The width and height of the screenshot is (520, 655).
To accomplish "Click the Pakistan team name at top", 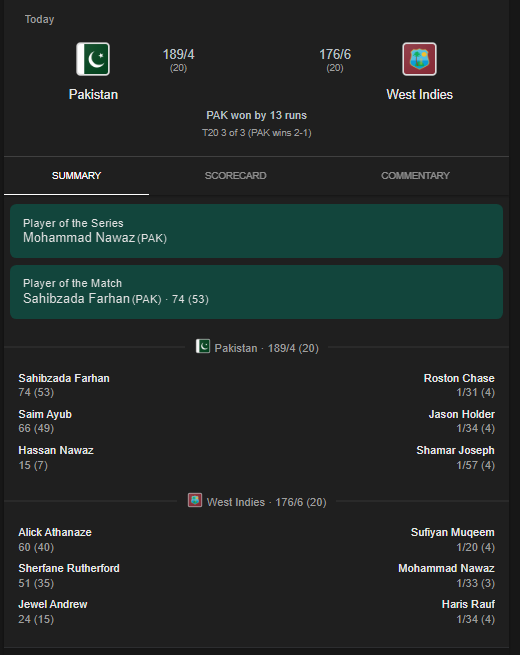I will [x=93, y=94].
